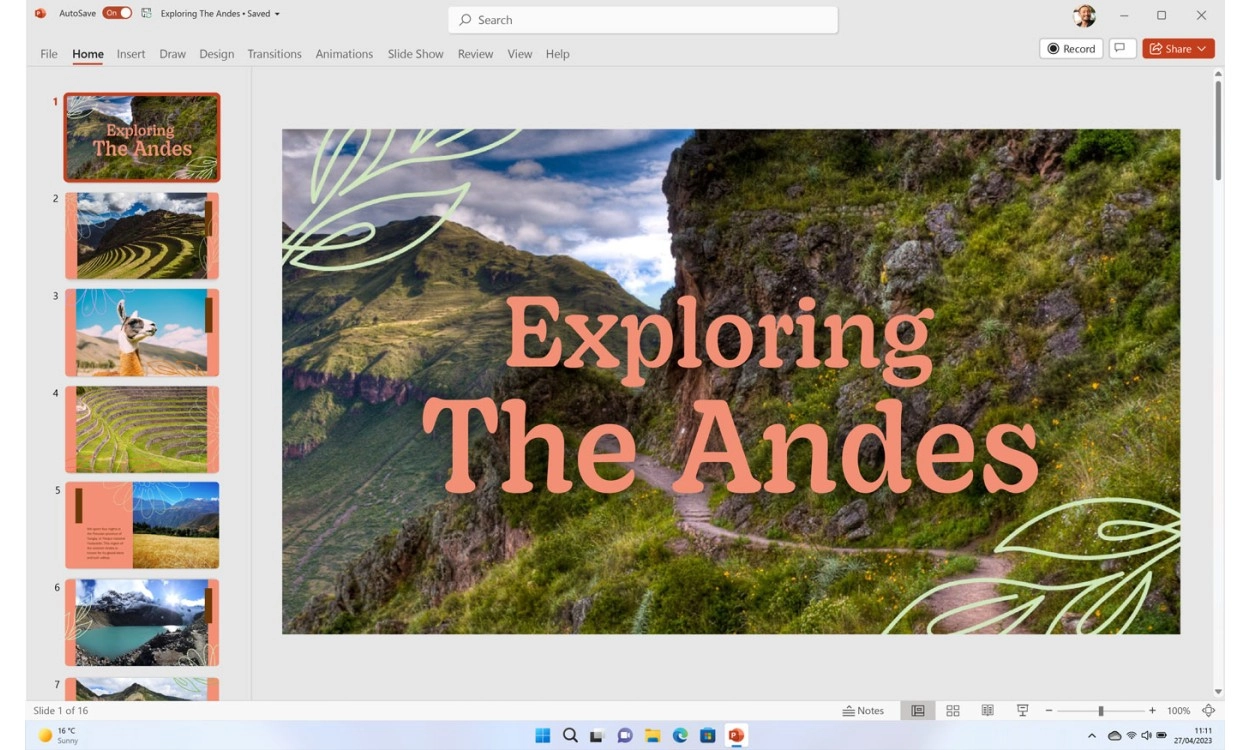
Task: Open Reading View from status bar
Action: [987, 710]
